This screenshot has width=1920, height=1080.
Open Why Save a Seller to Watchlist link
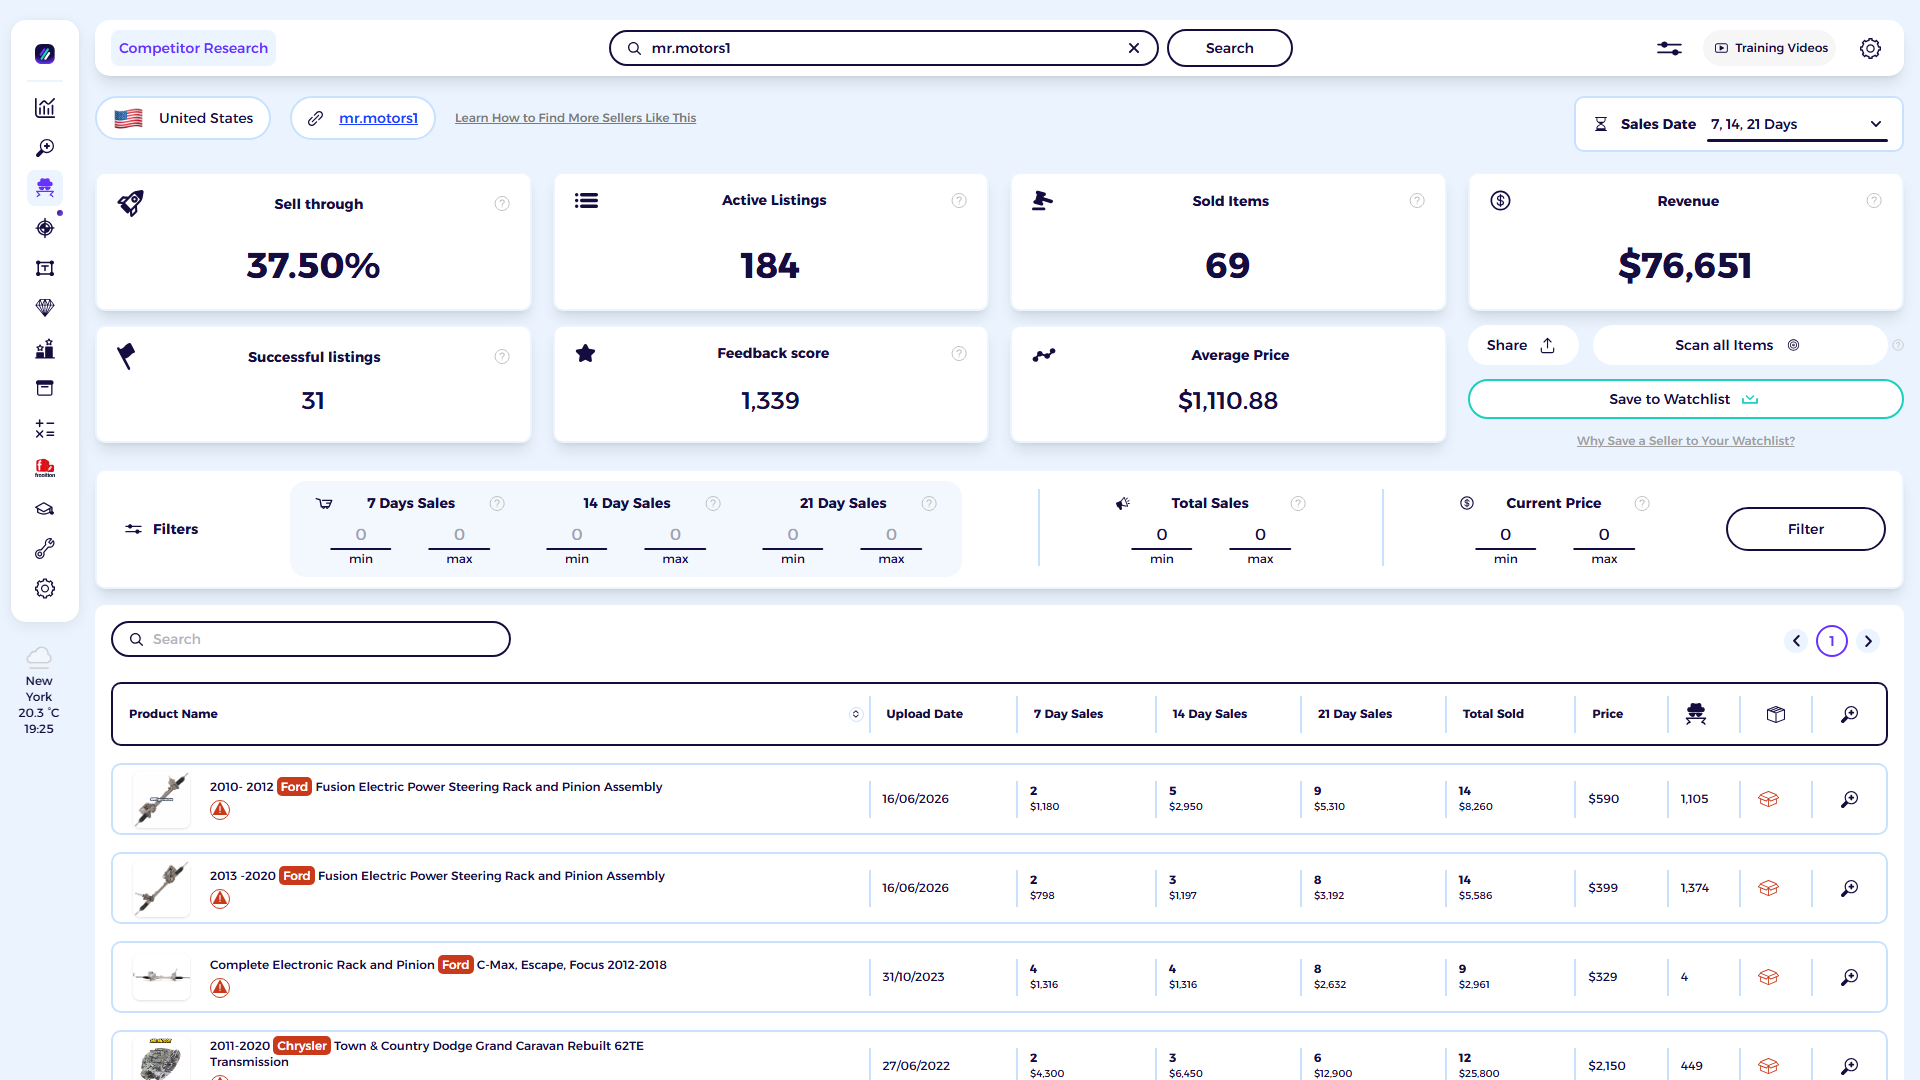point(1685,441)
